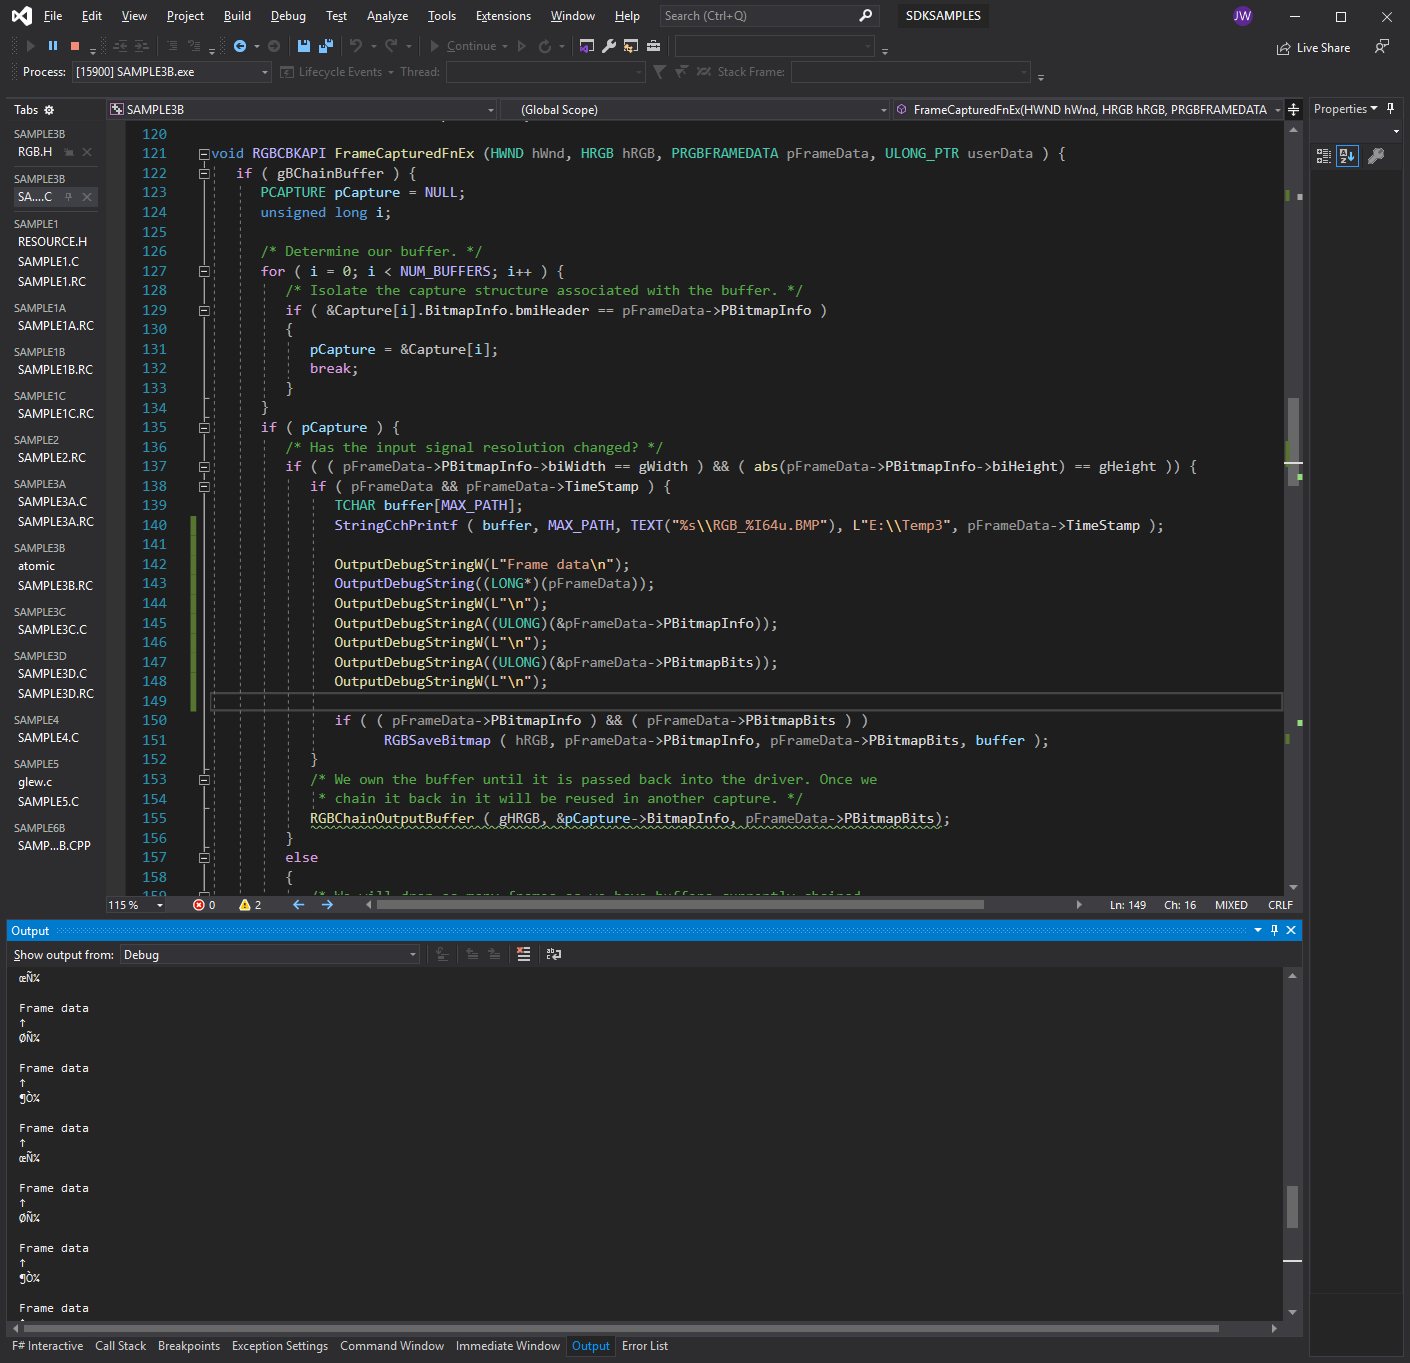Open the Debug menu
This screenshot has width=1410, height=1363.
coord(288,16)
